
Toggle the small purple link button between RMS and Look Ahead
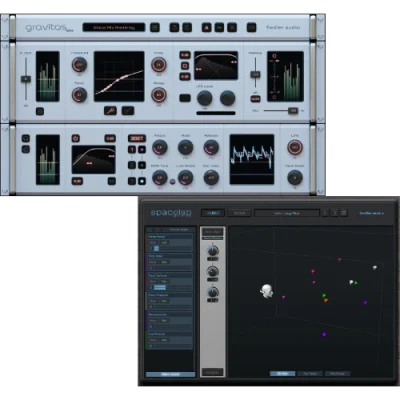tap(173, 182)
